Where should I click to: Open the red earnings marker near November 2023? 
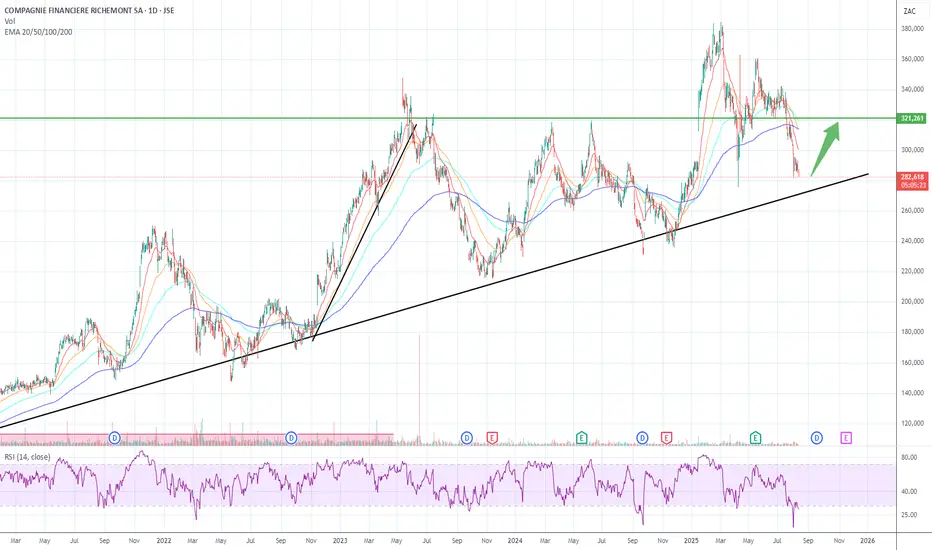[x=492, y=438]
